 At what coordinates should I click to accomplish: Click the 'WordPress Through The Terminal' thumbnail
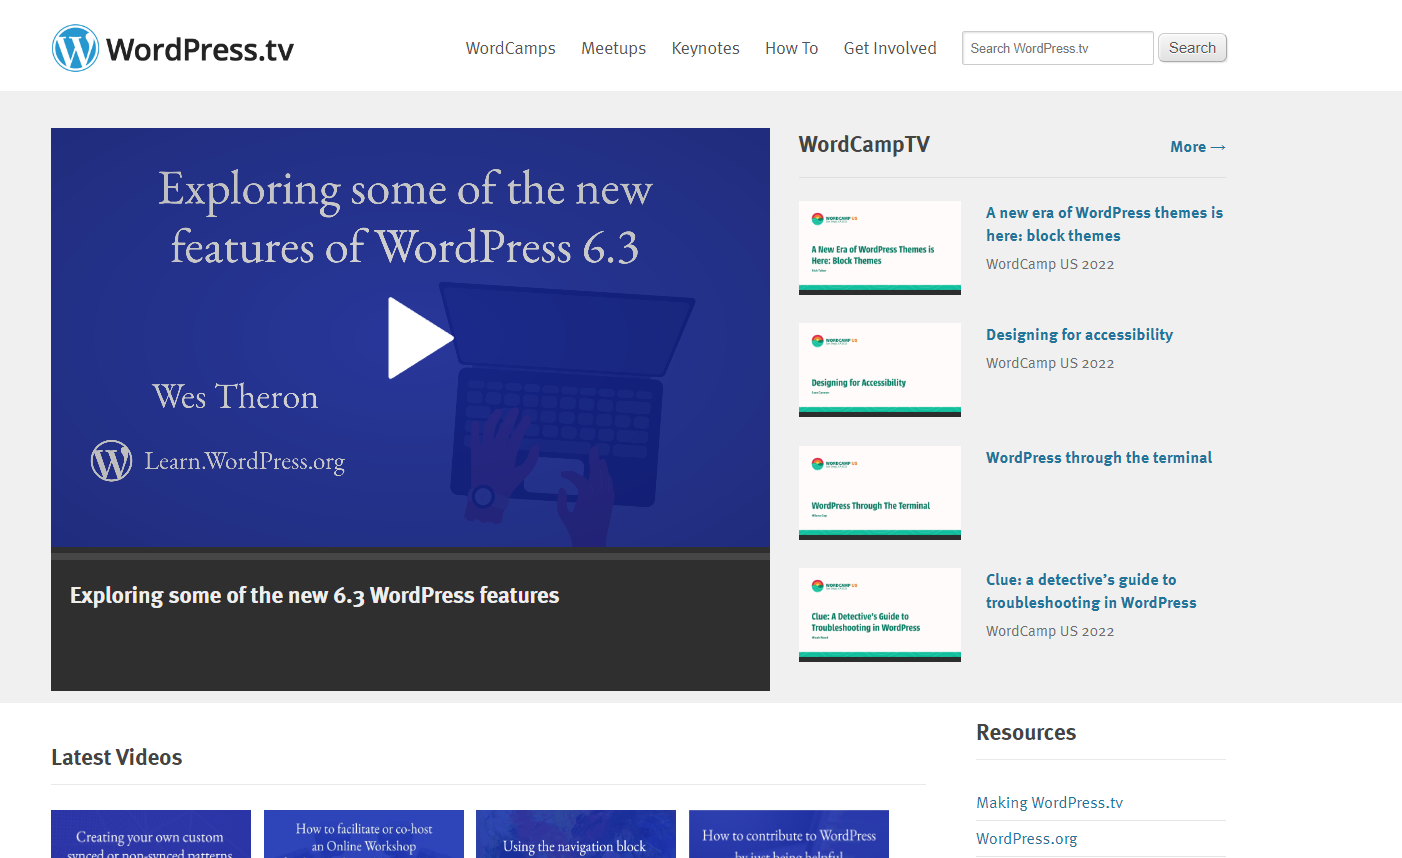(x=879, y=493)
